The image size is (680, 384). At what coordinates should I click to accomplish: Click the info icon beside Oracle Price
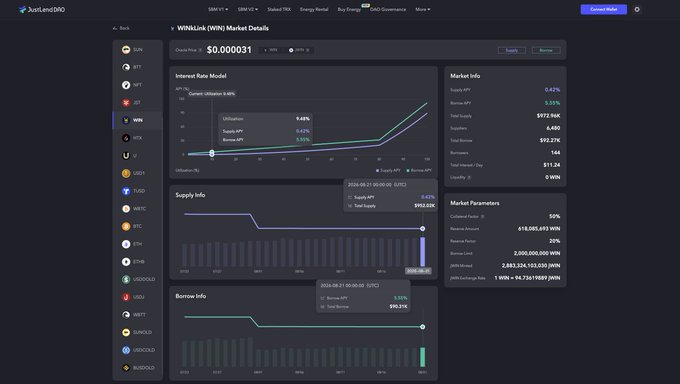200,50
